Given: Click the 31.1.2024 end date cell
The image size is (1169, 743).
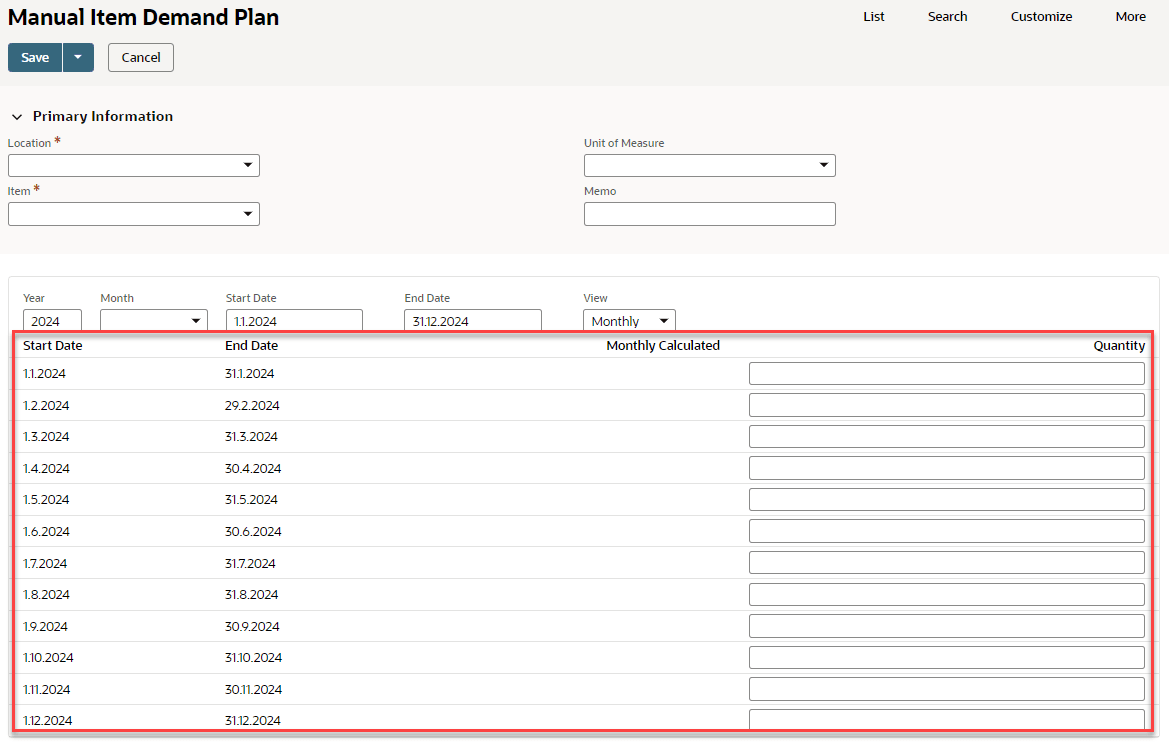Looking at the screenshot, I should [250, 373].
